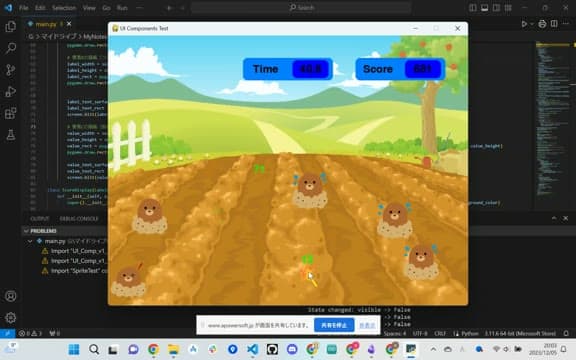Collapse main.py node in Problems tree
Viewport: 576px width, 360px height.
click(x=30, y=241)
